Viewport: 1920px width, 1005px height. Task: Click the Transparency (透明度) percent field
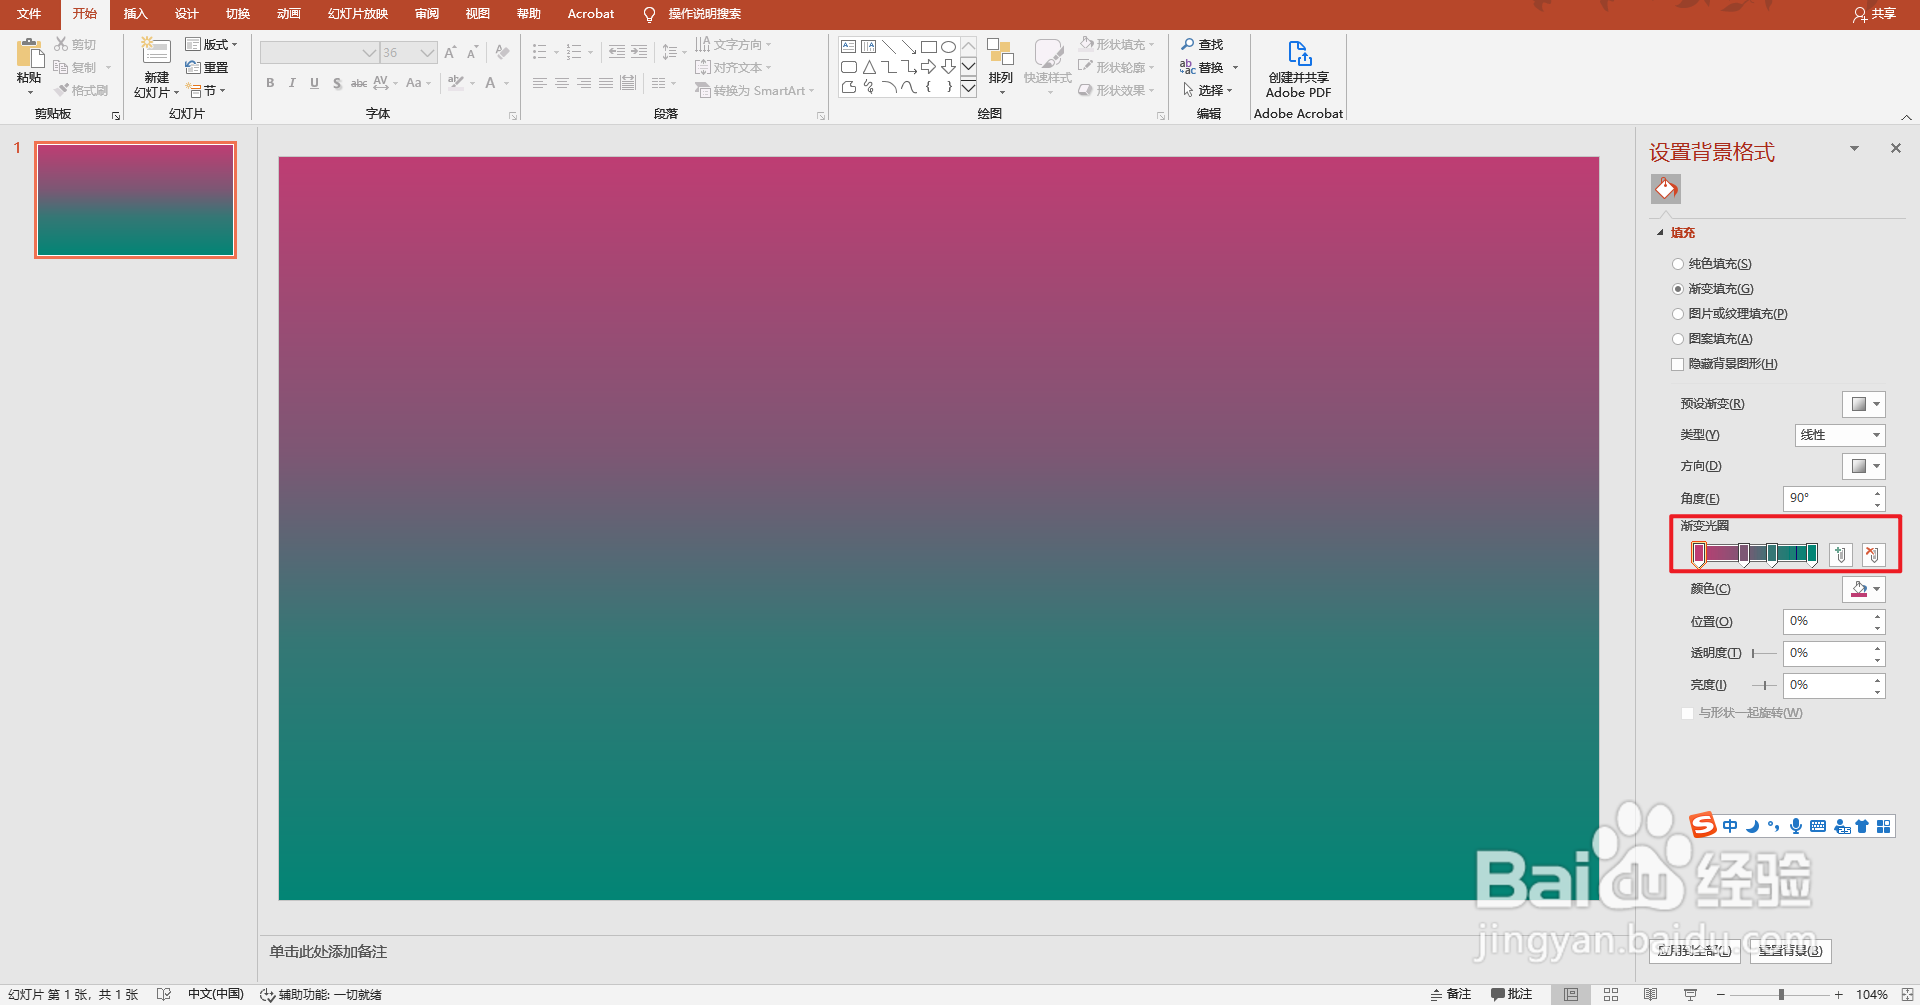(1827, 653)
